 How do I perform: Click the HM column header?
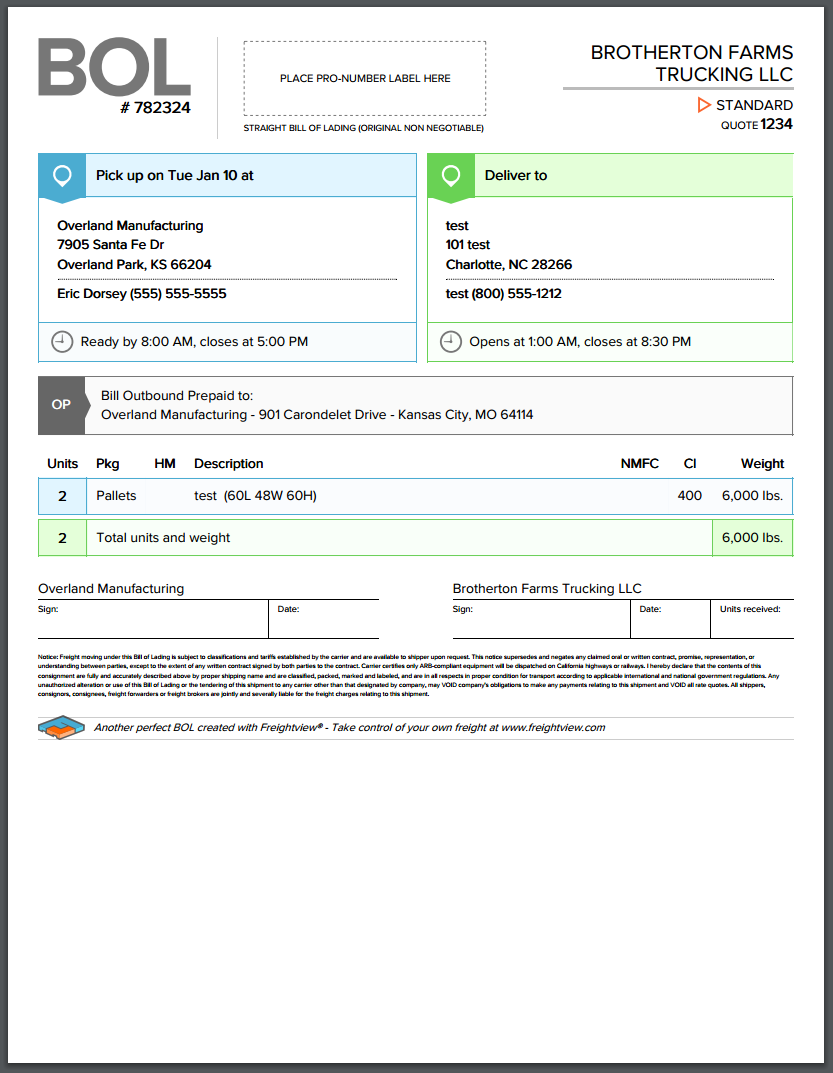coord(165,463)
